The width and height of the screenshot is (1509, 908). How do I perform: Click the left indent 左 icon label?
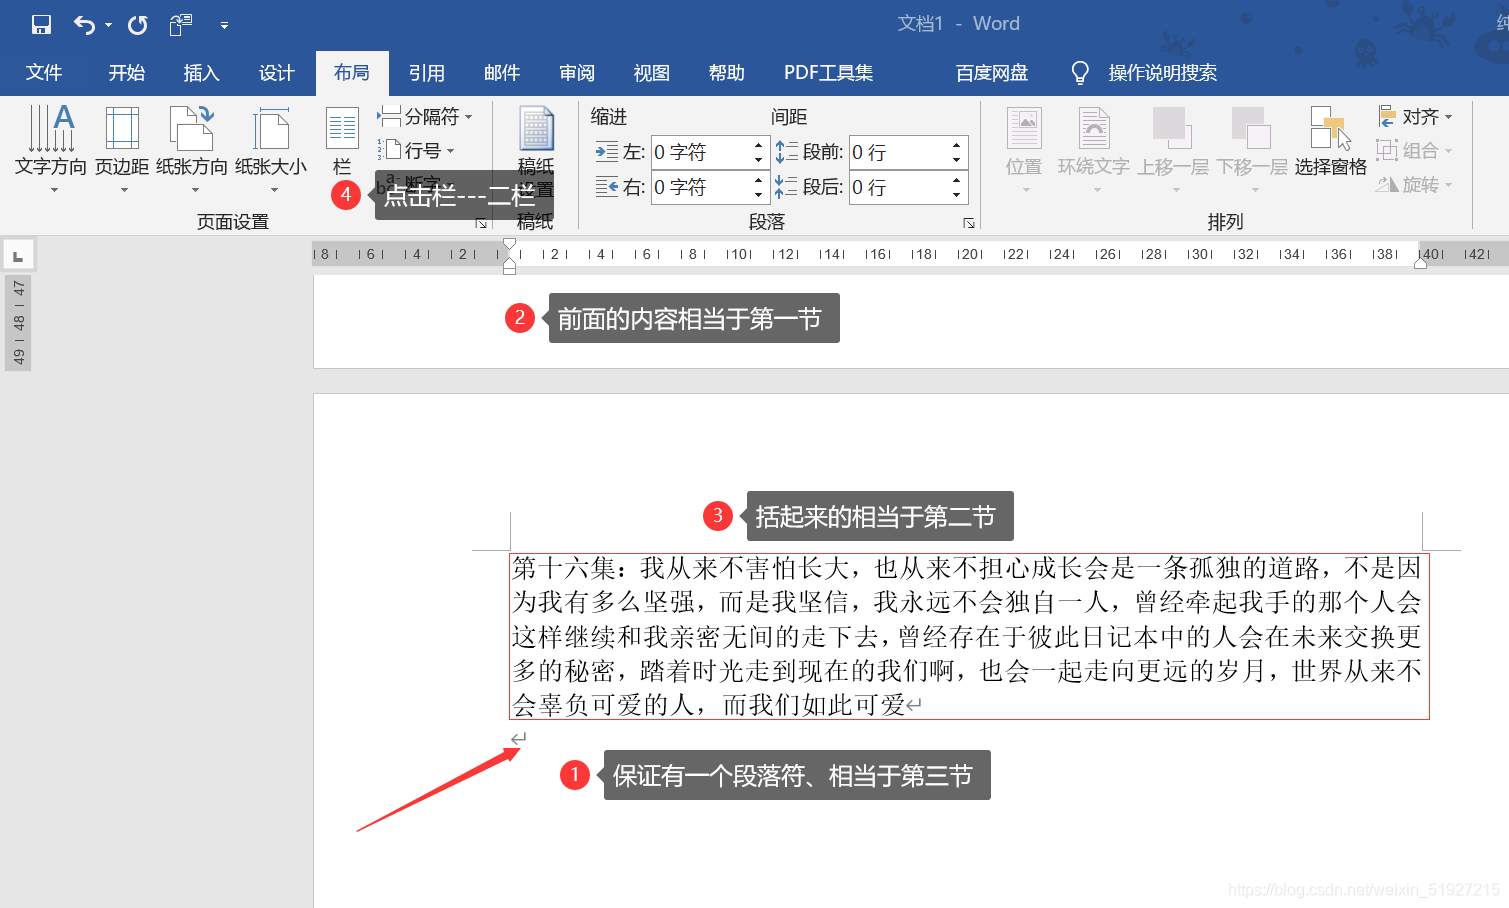[620, 152]
